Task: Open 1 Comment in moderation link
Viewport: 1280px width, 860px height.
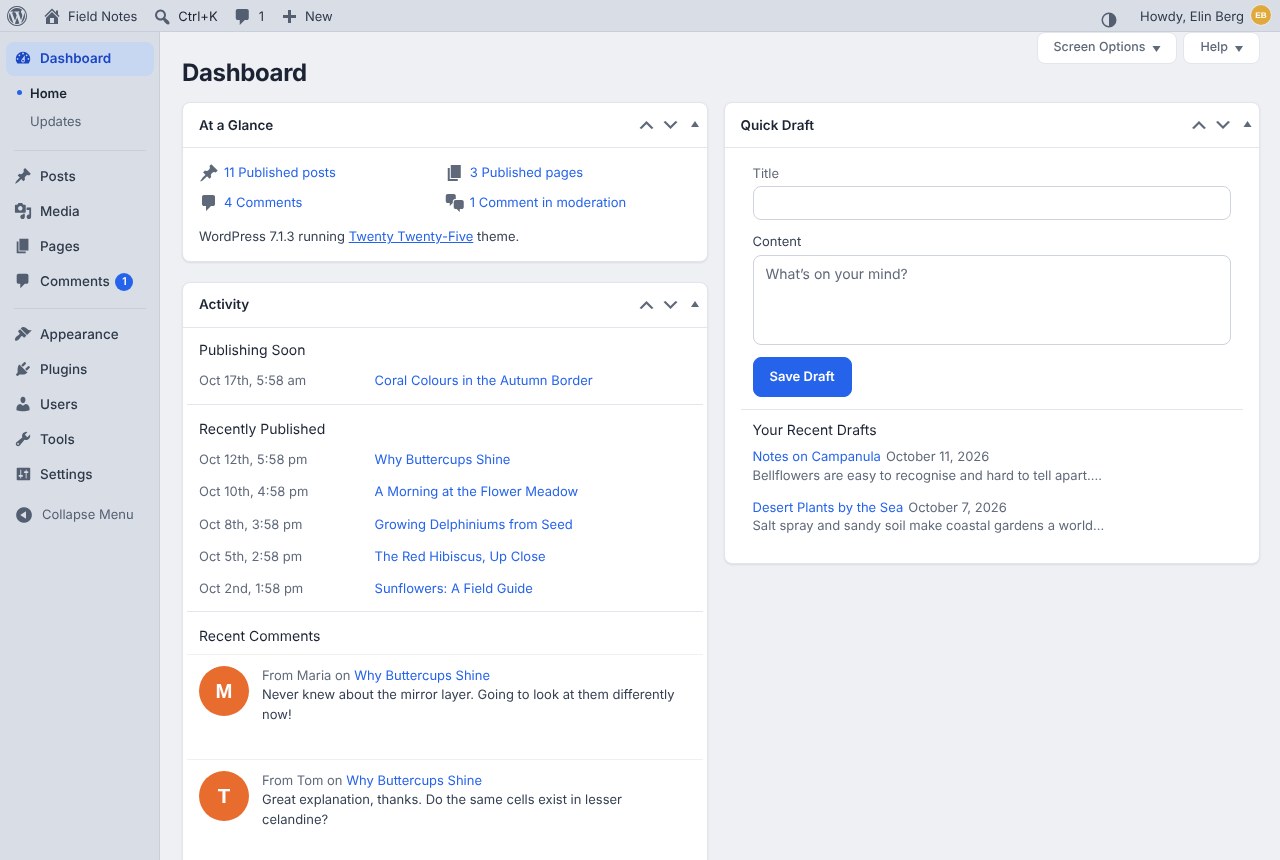Action: click(x=548, y=202)
